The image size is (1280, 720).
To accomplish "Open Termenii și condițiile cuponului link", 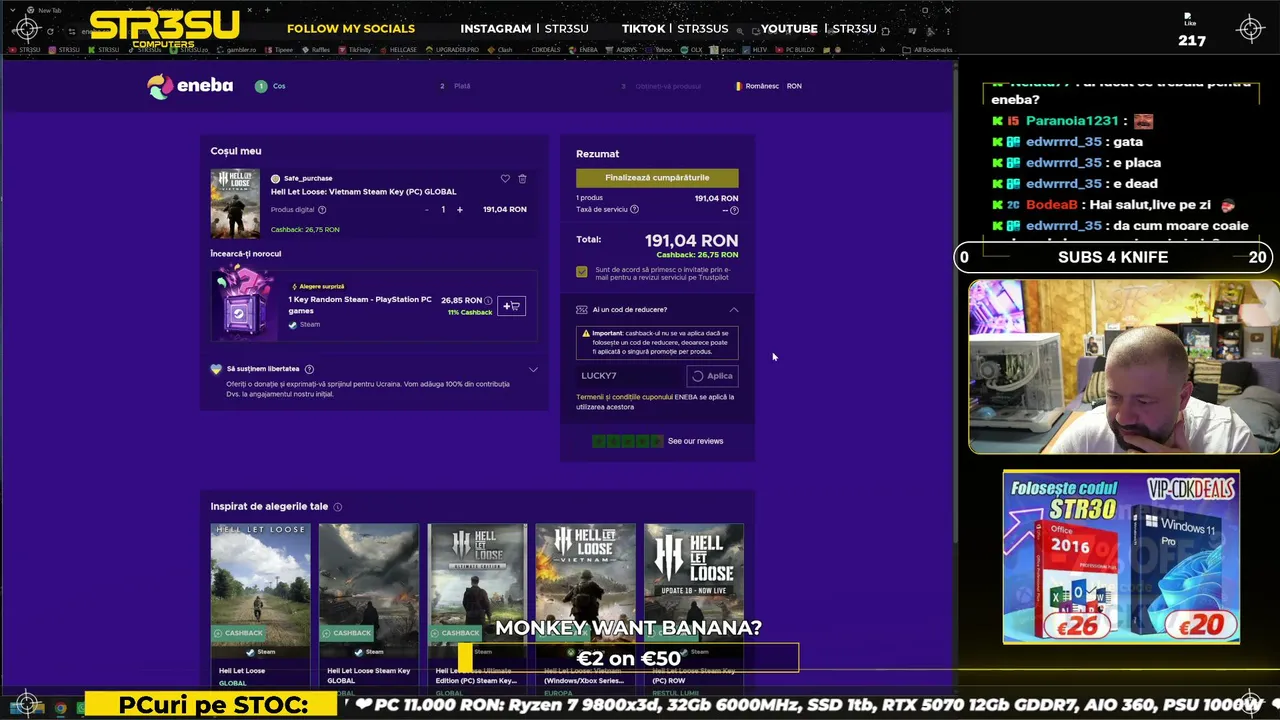I will (x=624, y=397).
